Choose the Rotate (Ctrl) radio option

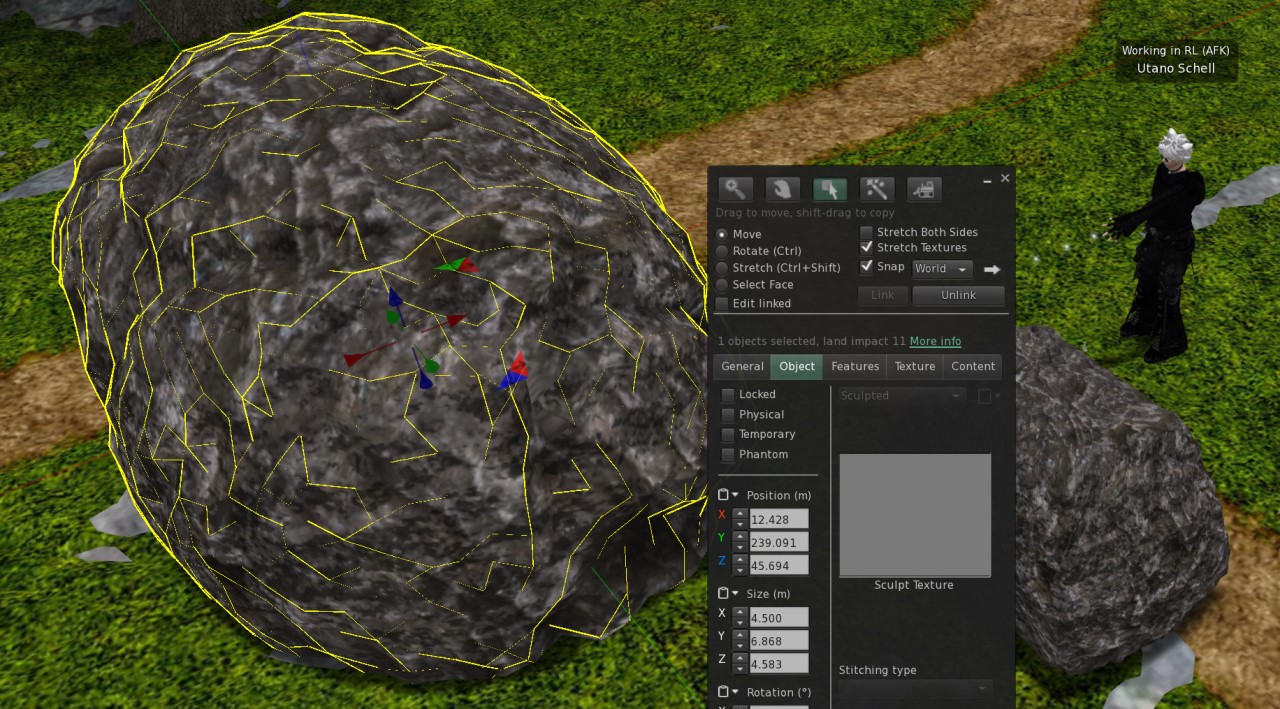click(x=722, y=251)
